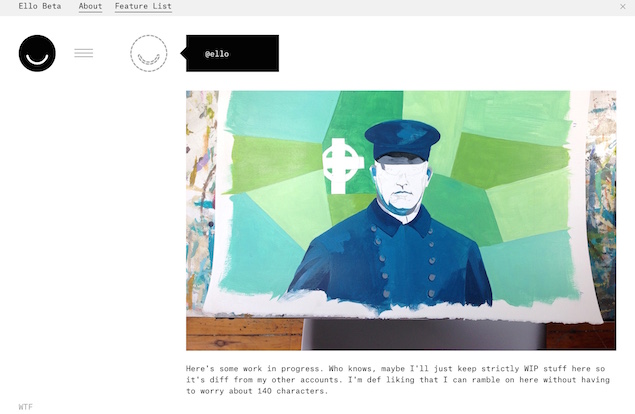635x414 pixels.
Task: Click the "other accounts" caption text
Action: 305,380
